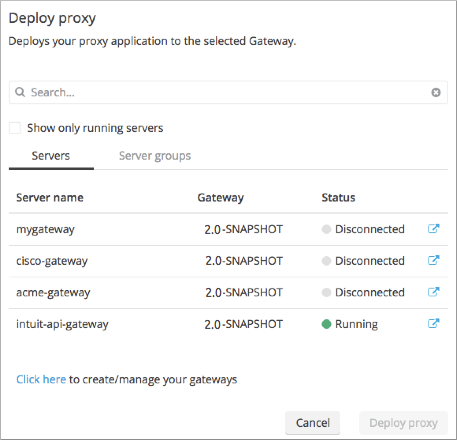Select the cisco-gateway server row

[x=228, y=261]
